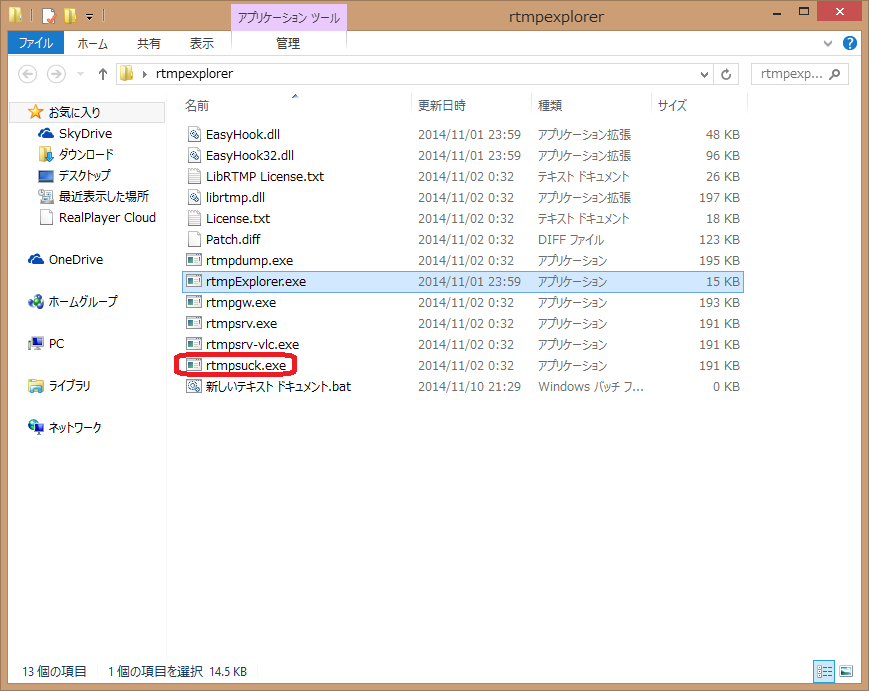Open the address bar history dropdown
The height and width of the screenshot is (691, 869).
703,74
